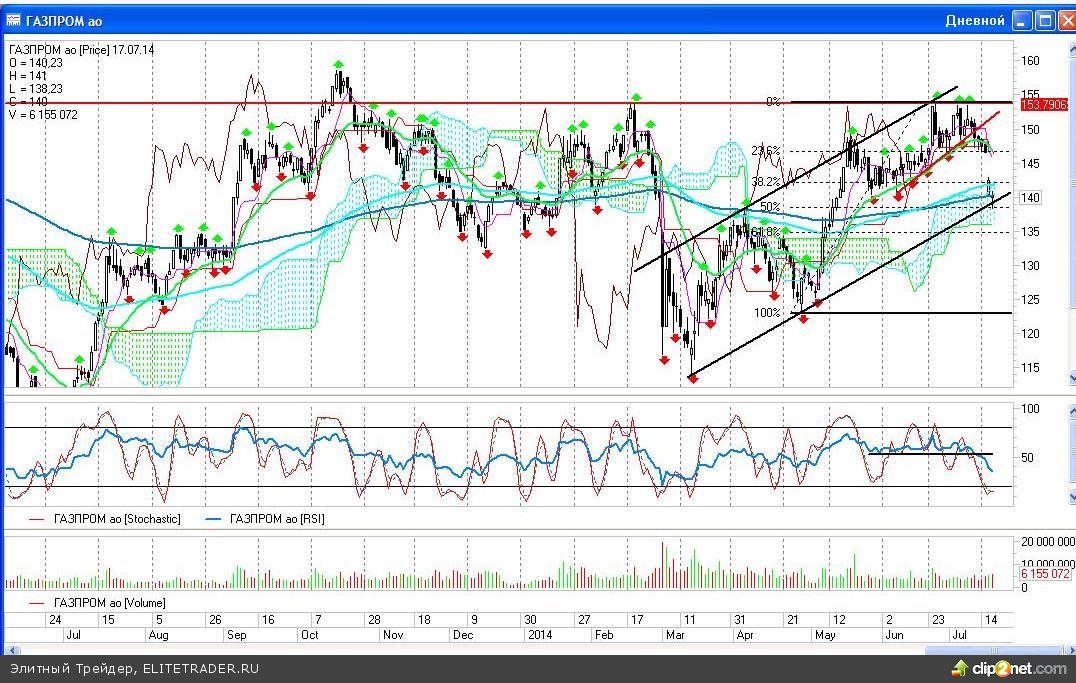Click the chart window icon in title bar

click(14, 20)
